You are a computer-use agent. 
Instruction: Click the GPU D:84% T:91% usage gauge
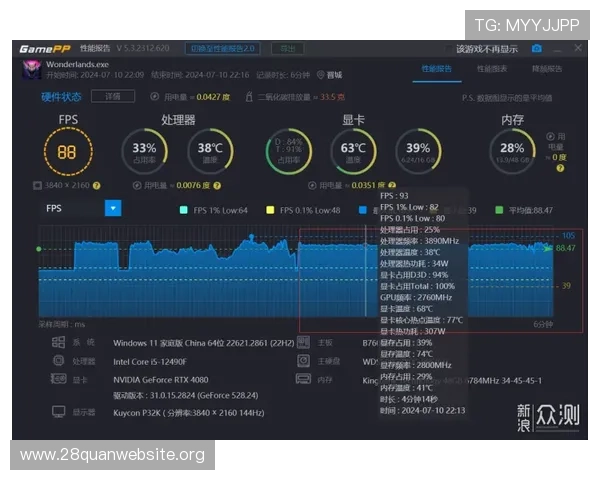[289, 152]
